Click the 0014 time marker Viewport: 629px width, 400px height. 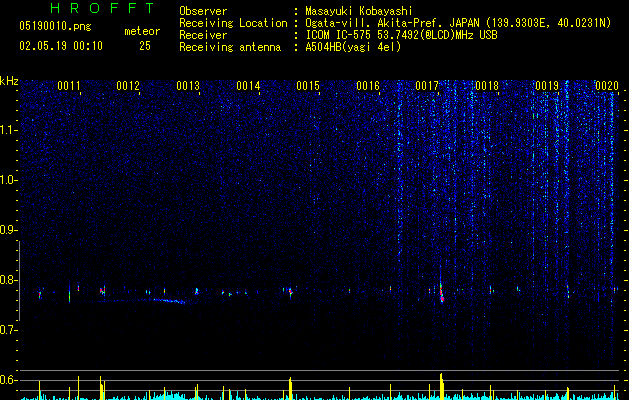point(248,85)
